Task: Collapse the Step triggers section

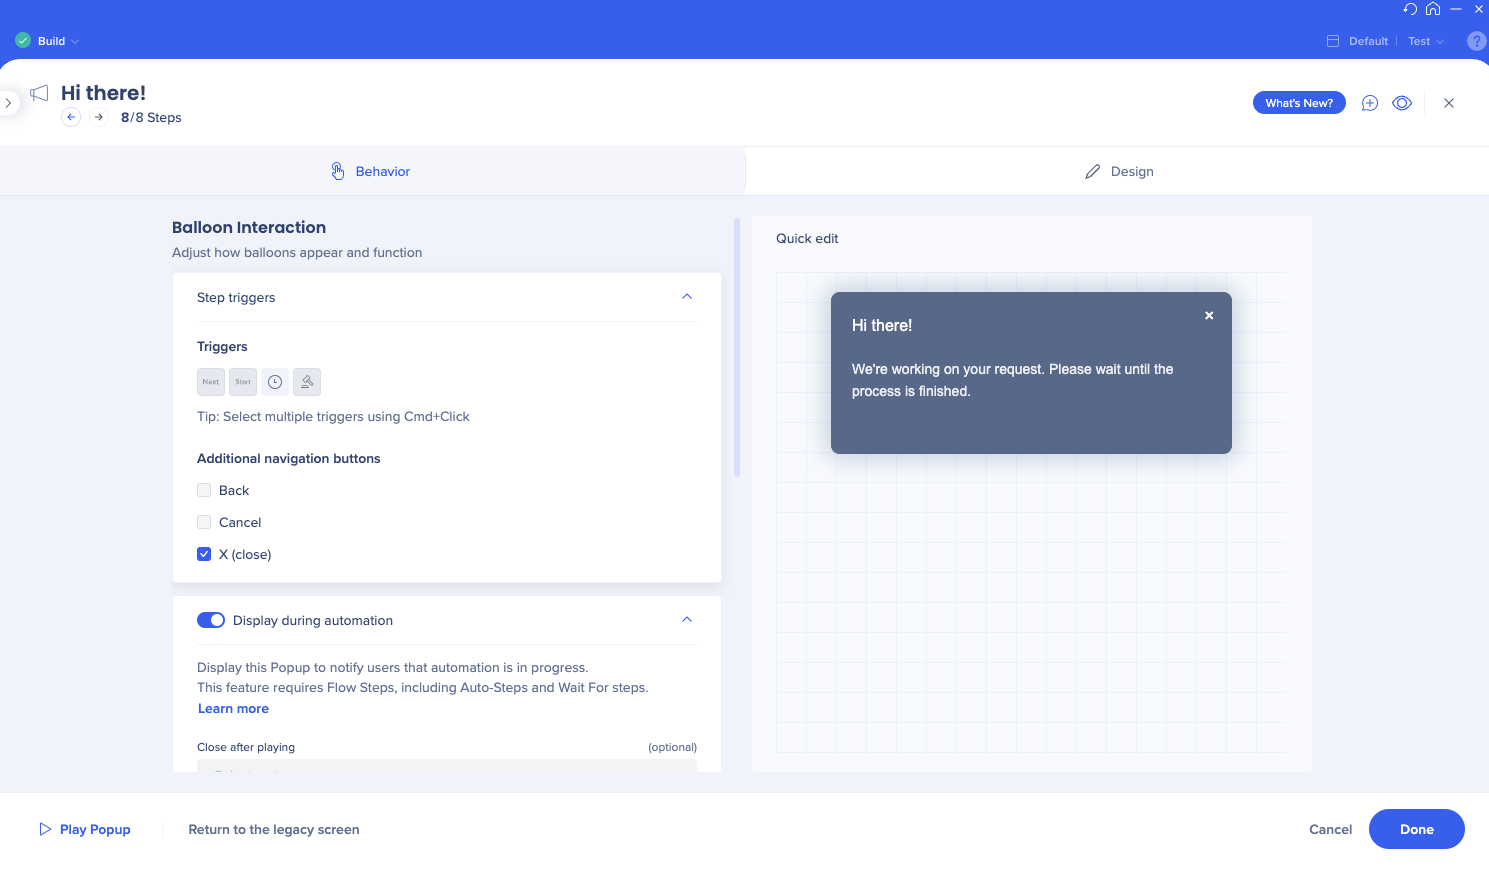Action: 687,297
